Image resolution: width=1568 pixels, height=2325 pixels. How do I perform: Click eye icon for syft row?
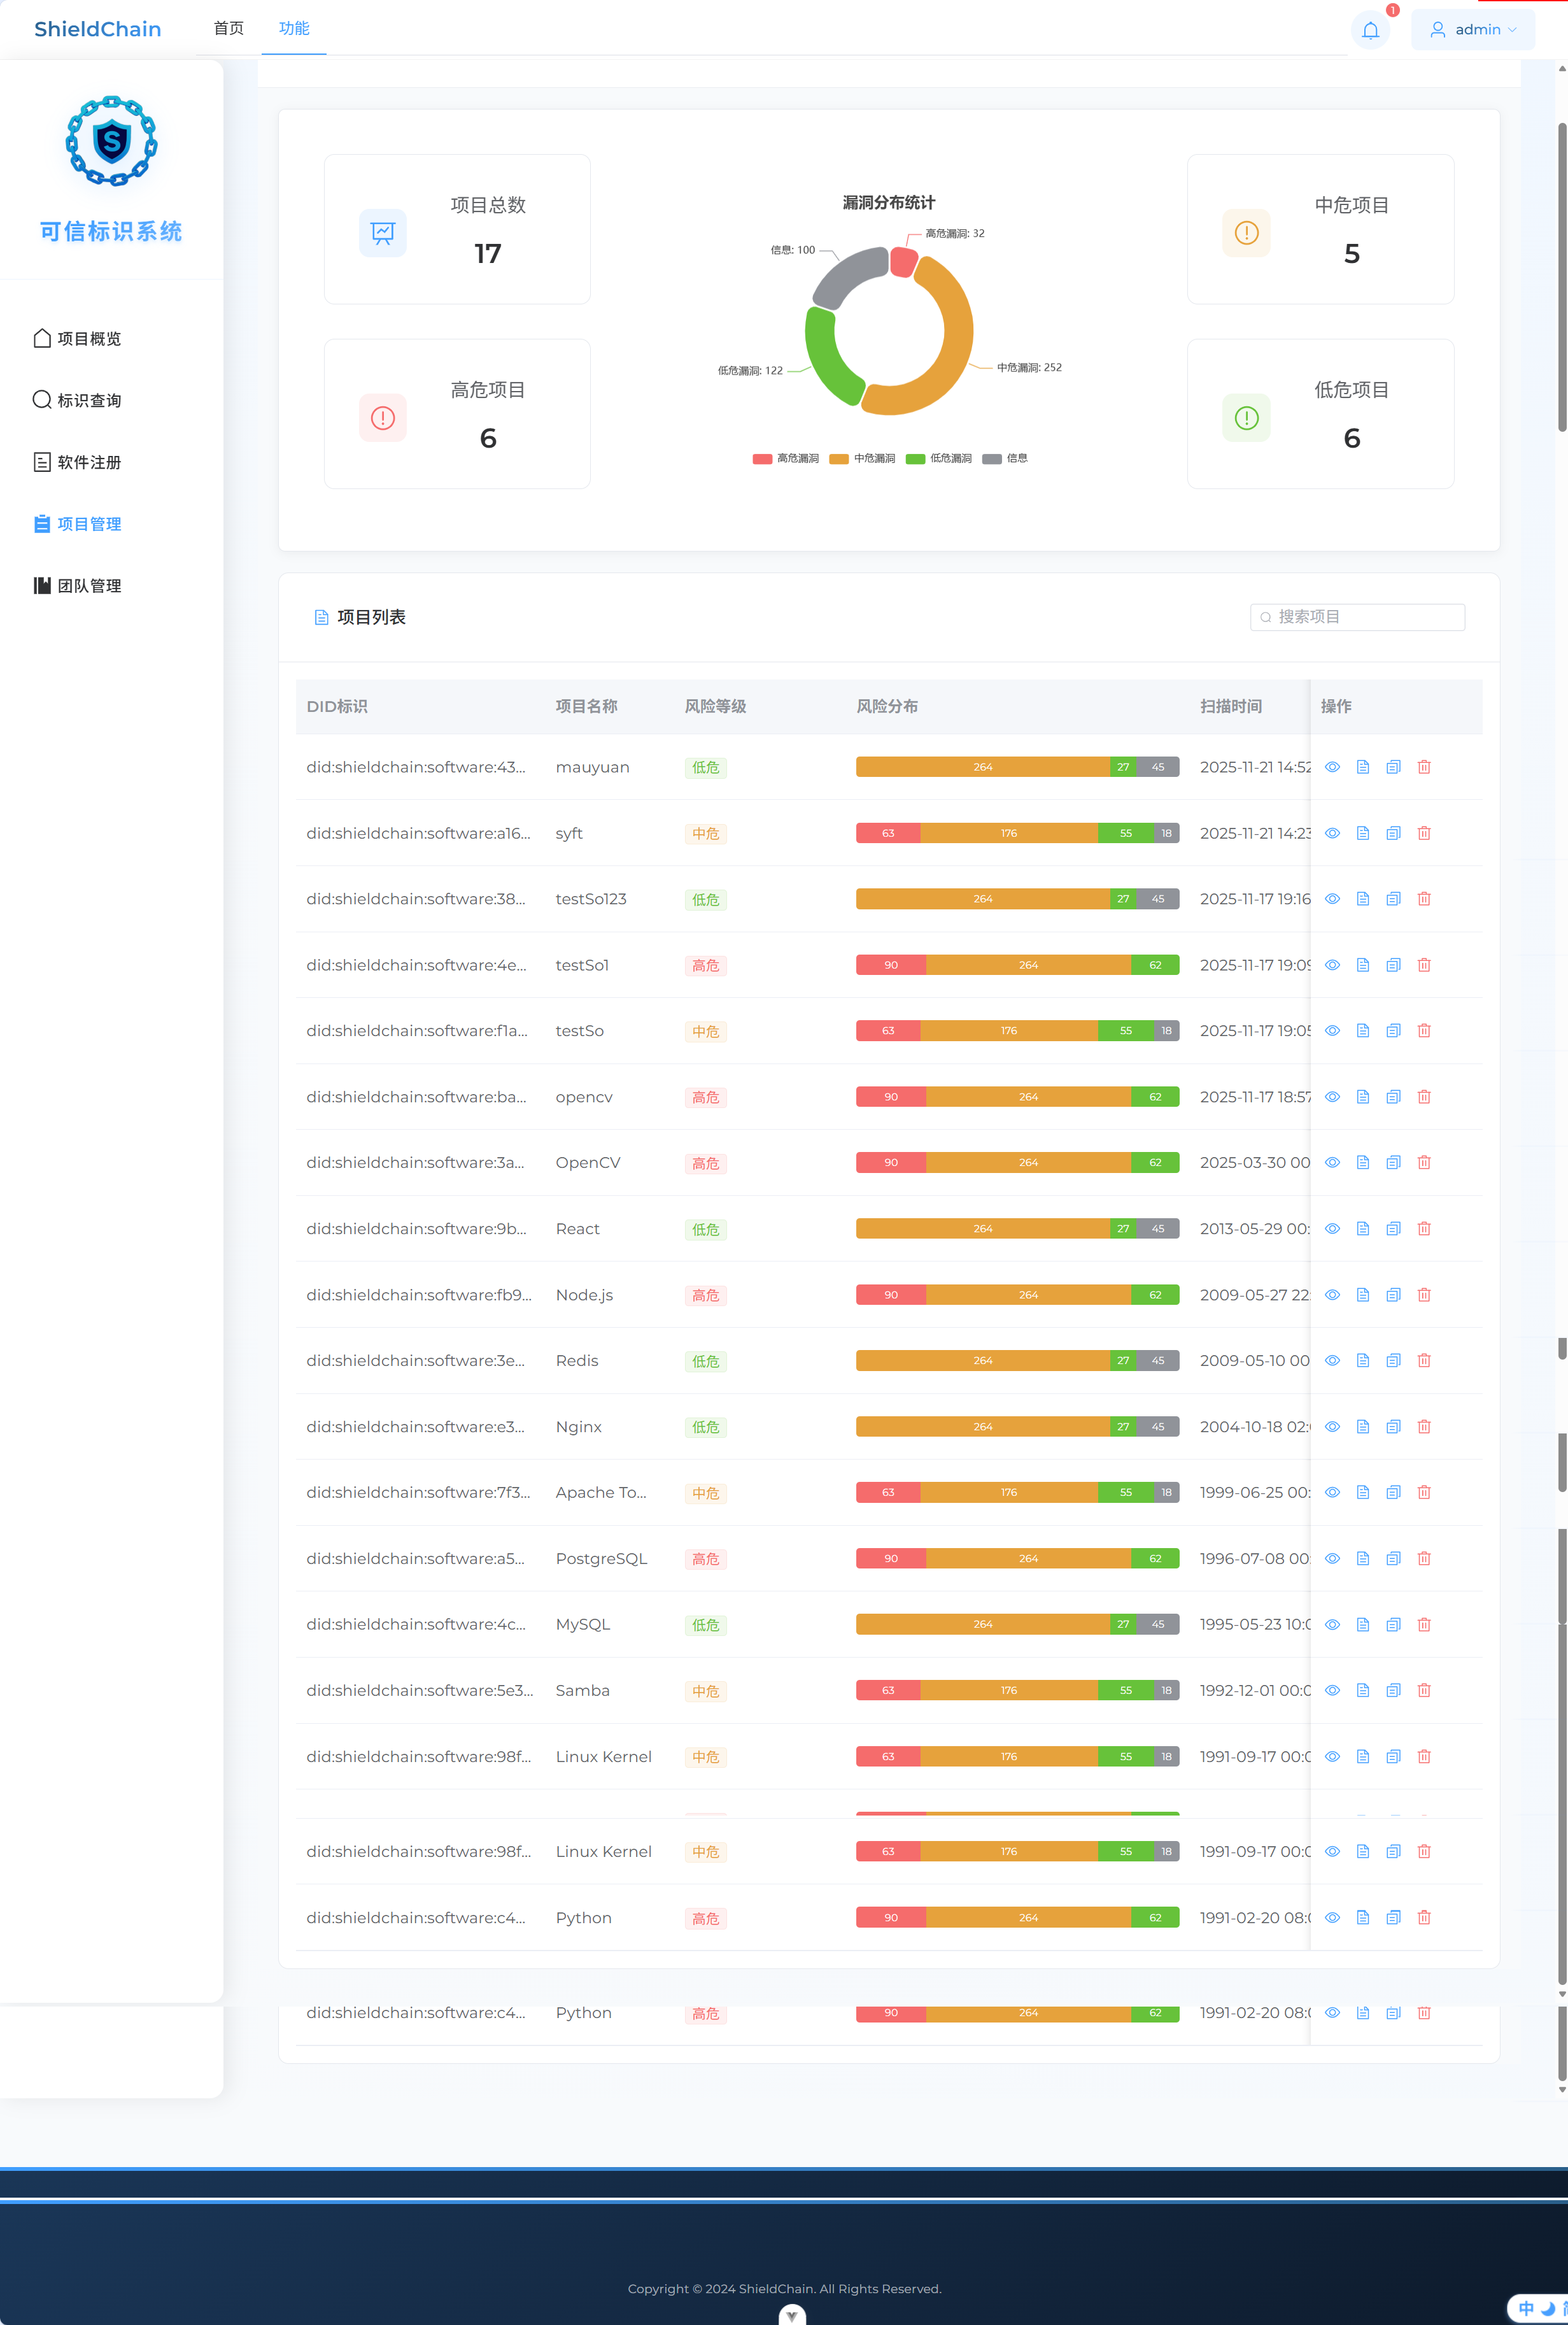tap(1332, 833)
